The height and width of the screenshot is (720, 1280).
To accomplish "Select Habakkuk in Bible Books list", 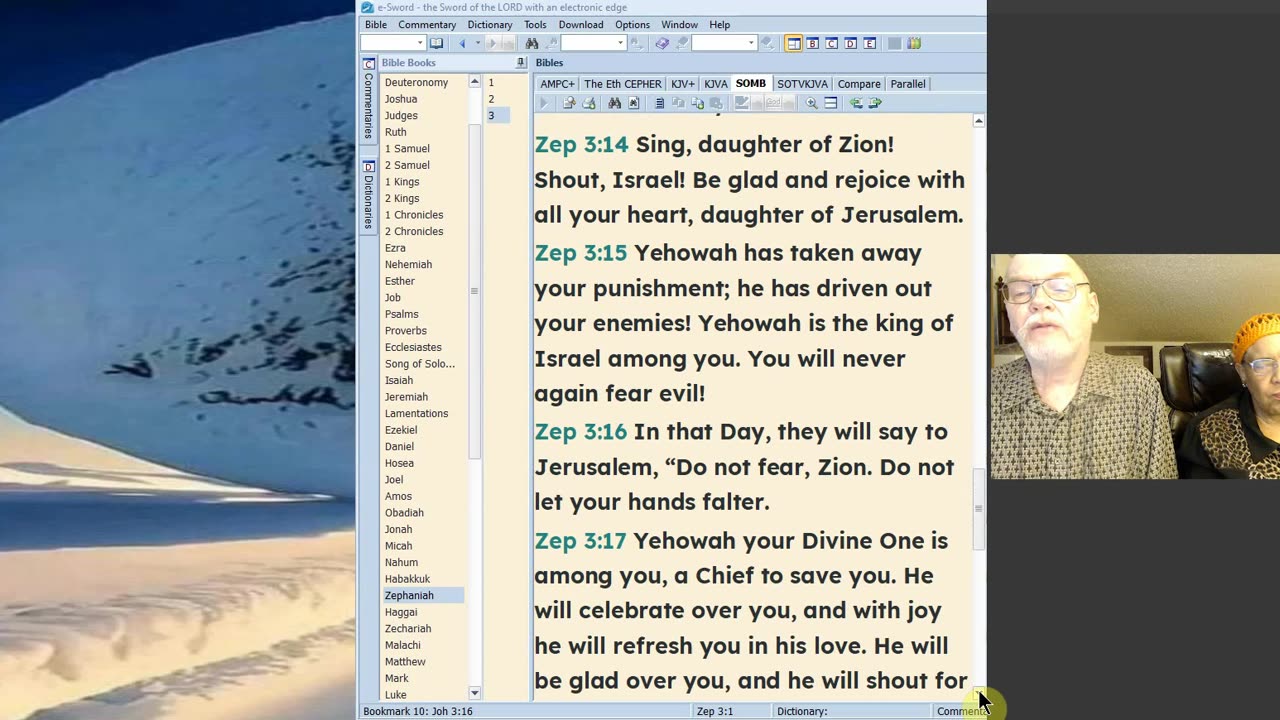I will click(x=407, y=579).
